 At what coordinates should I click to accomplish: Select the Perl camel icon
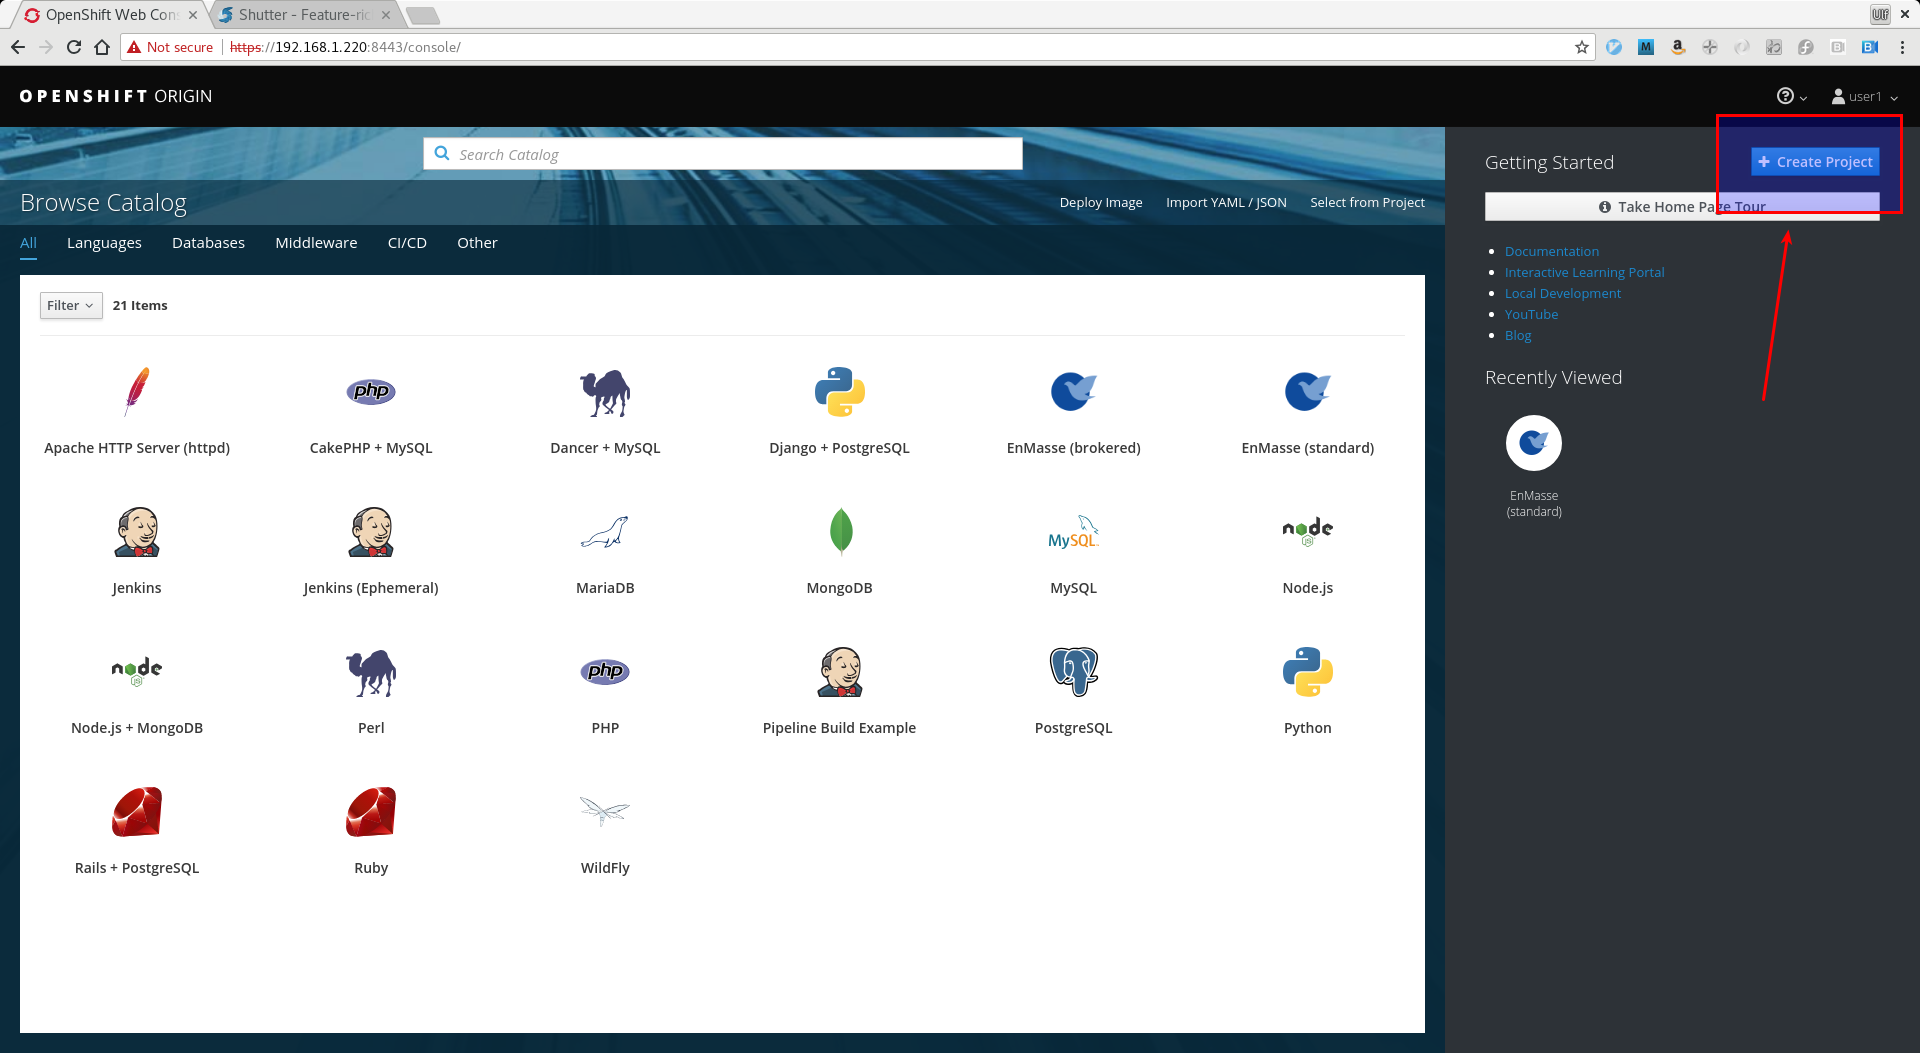371,672
